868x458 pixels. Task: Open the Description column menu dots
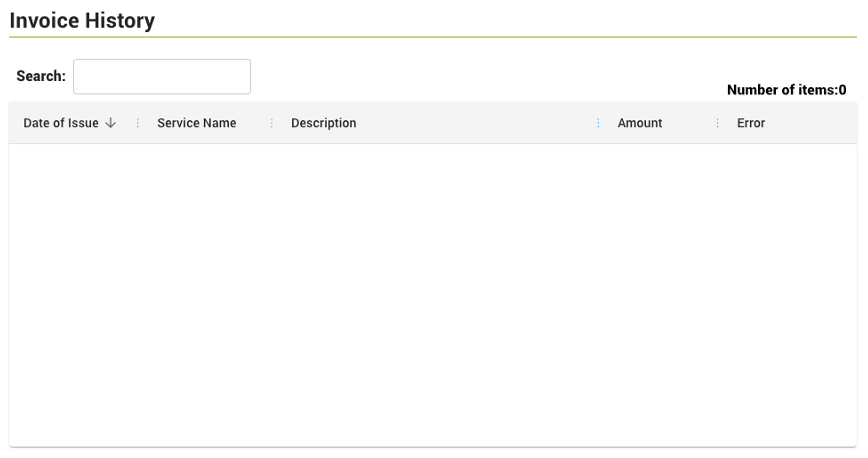coord(599,123)
